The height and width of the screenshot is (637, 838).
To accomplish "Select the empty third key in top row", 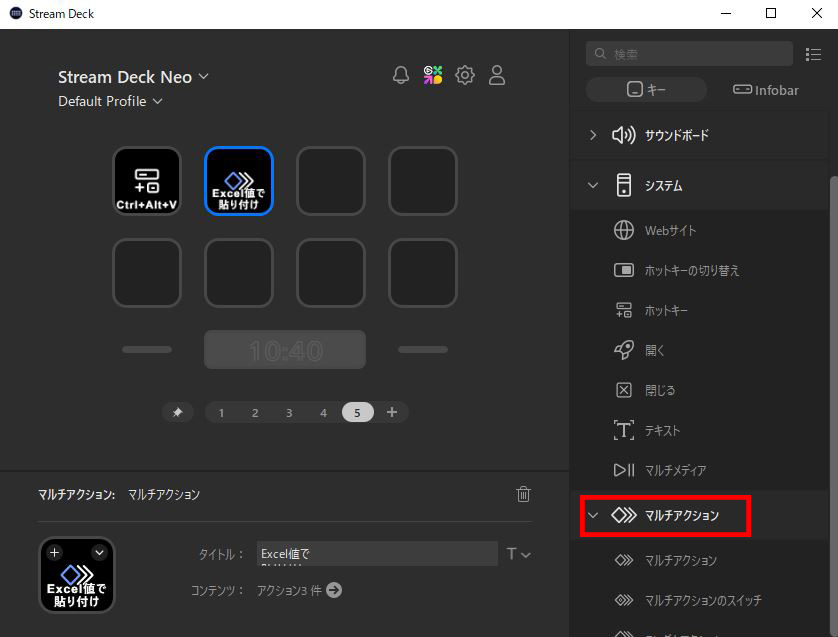I will tap(331, 181).
